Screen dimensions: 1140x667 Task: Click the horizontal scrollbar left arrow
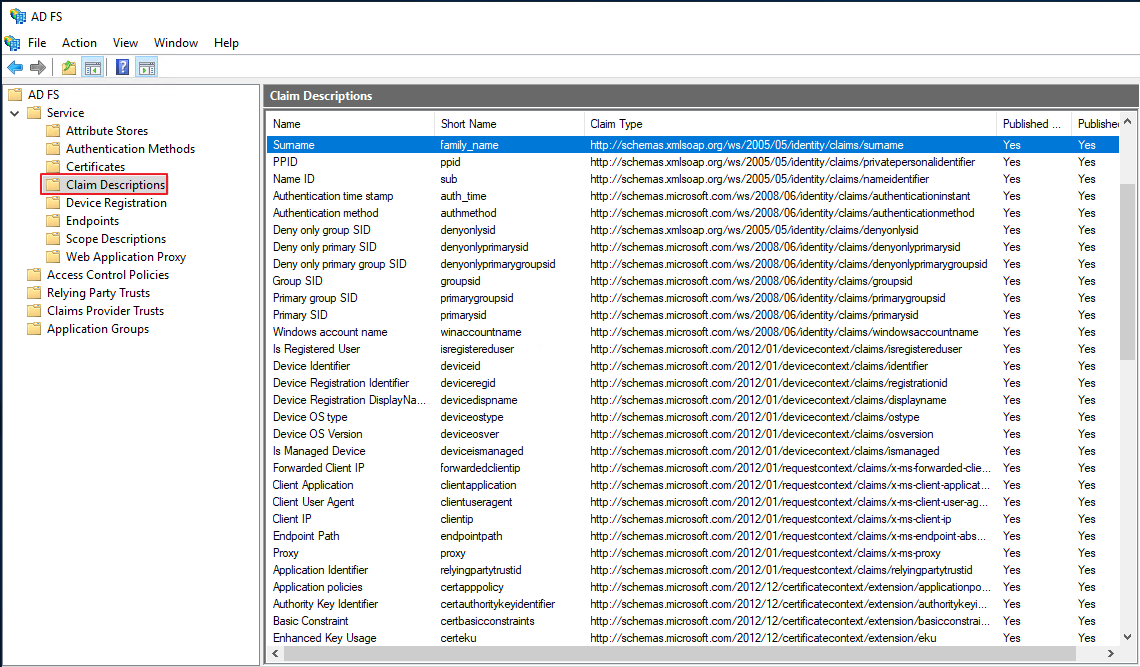click(276, 653)
